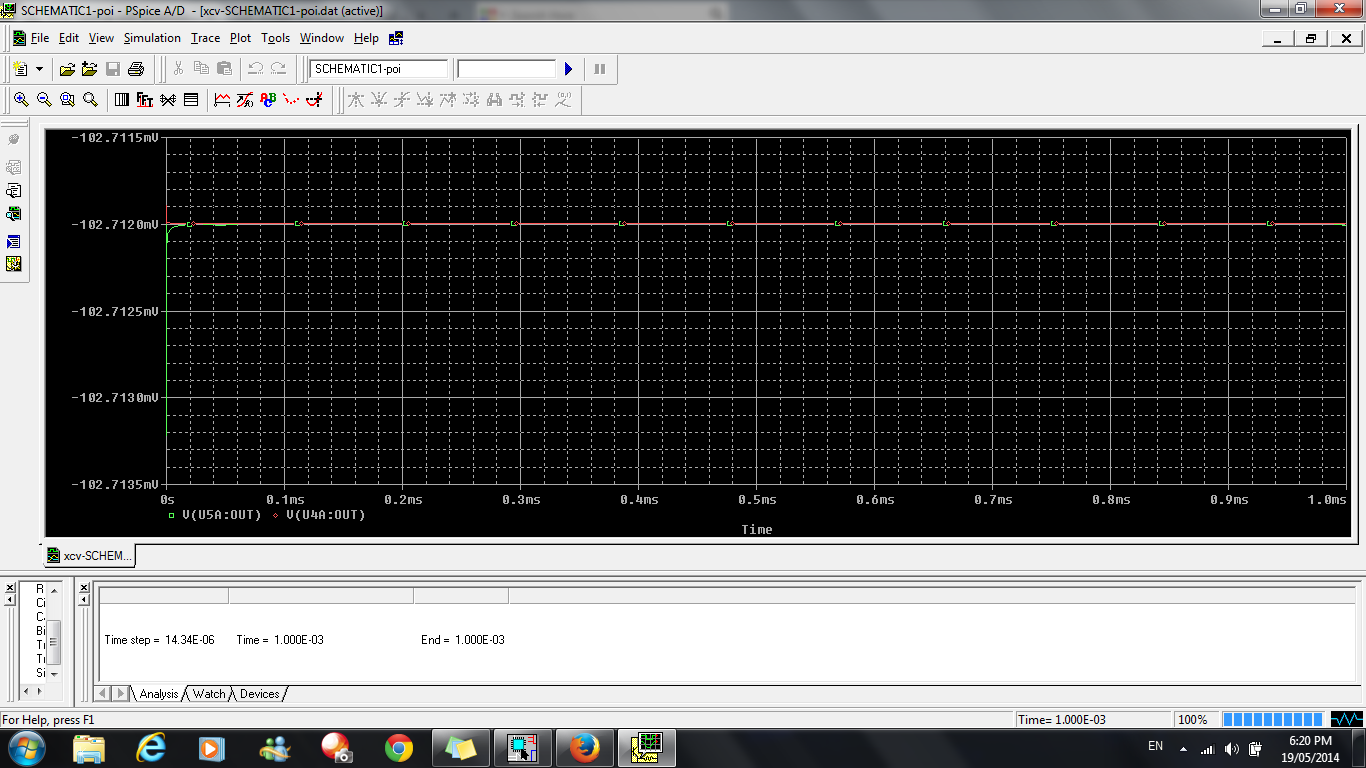The image size is (1366, 768).
Task: Click the Copy icon
Action: pos(201,69)
